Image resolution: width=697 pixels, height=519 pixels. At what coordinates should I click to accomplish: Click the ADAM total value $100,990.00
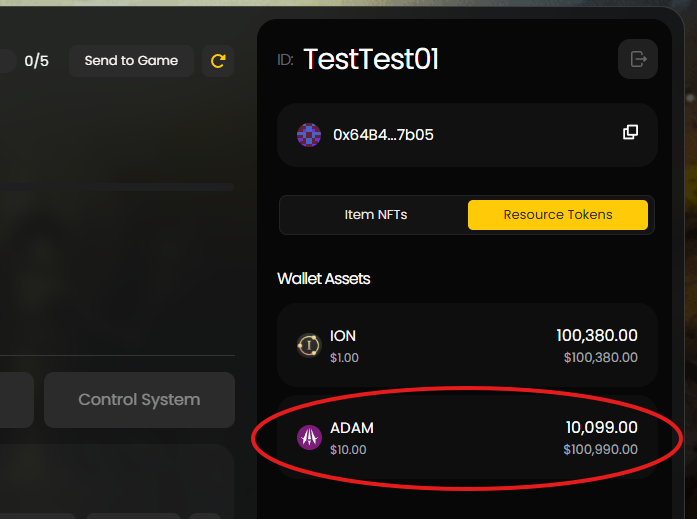pyautogui.click(x=600, y=450)
